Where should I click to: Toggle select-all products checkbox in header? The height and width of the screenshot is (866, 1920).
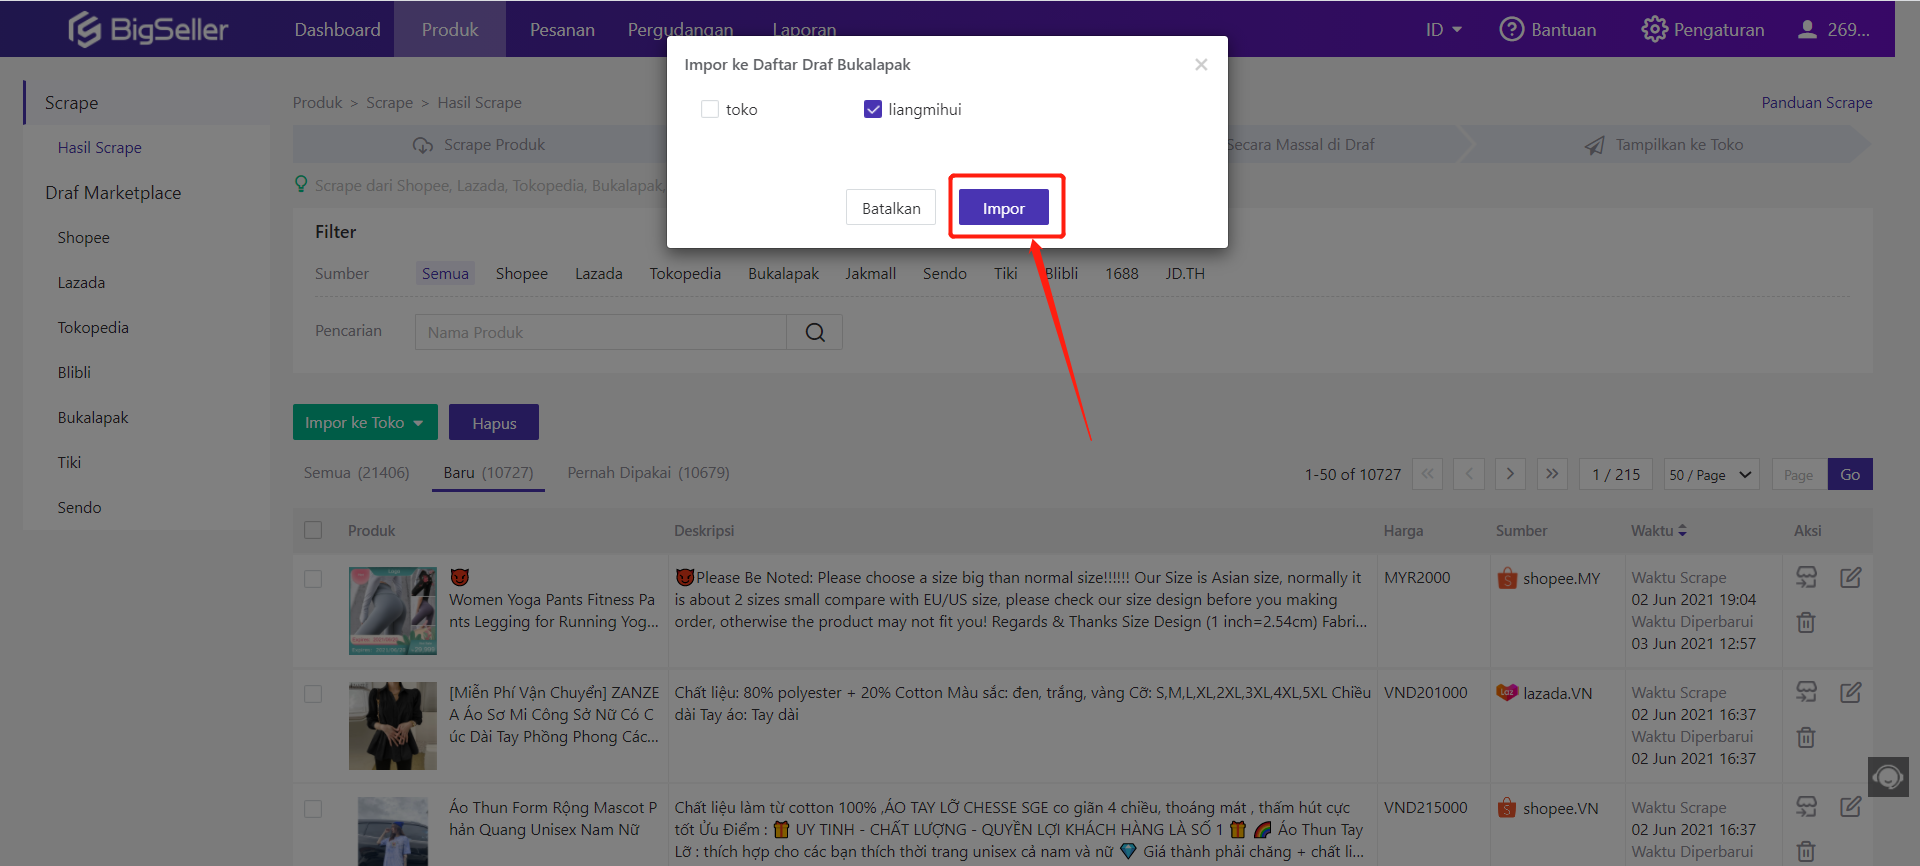(313, 530)
